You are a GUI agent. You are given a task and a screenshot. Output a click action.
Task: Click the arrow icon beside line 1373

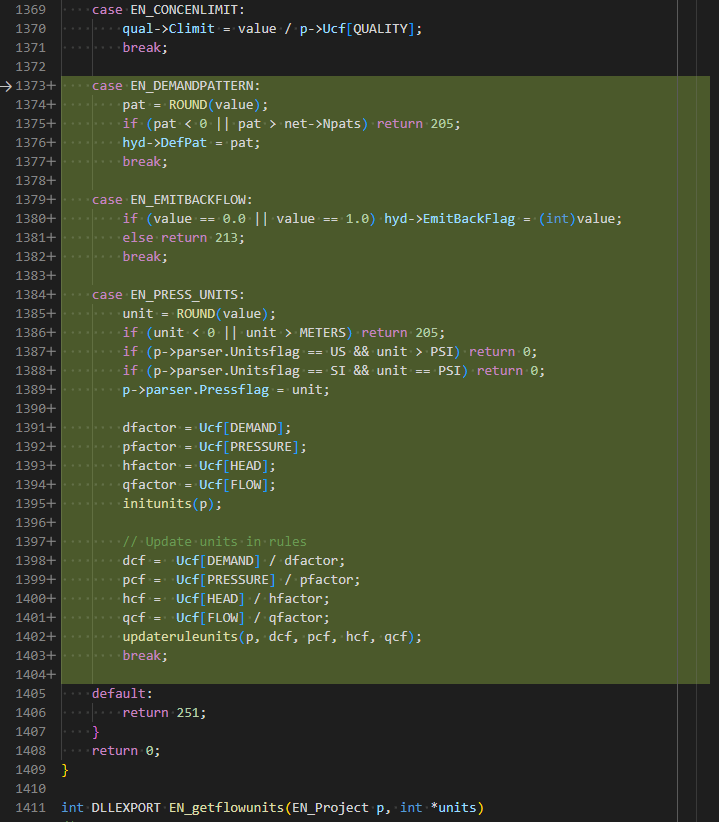click(6, 86)
